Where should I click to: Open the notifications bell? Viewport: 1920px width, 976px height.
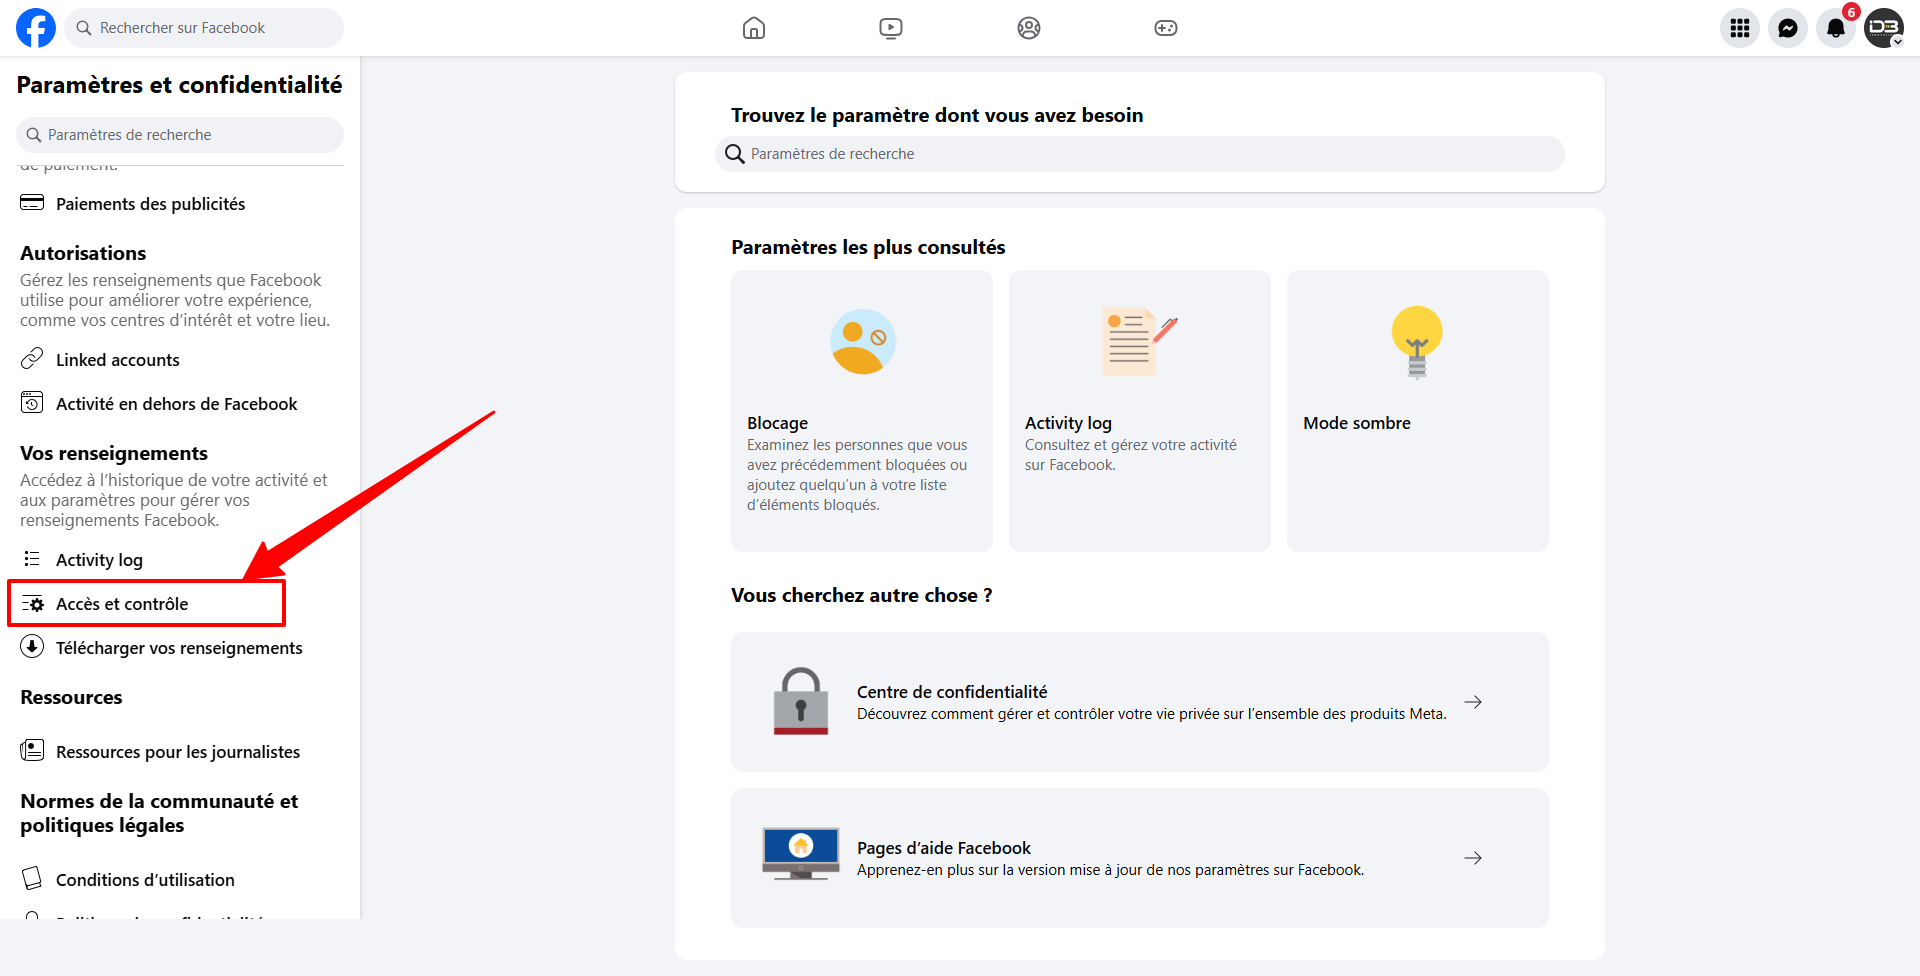1836,28
